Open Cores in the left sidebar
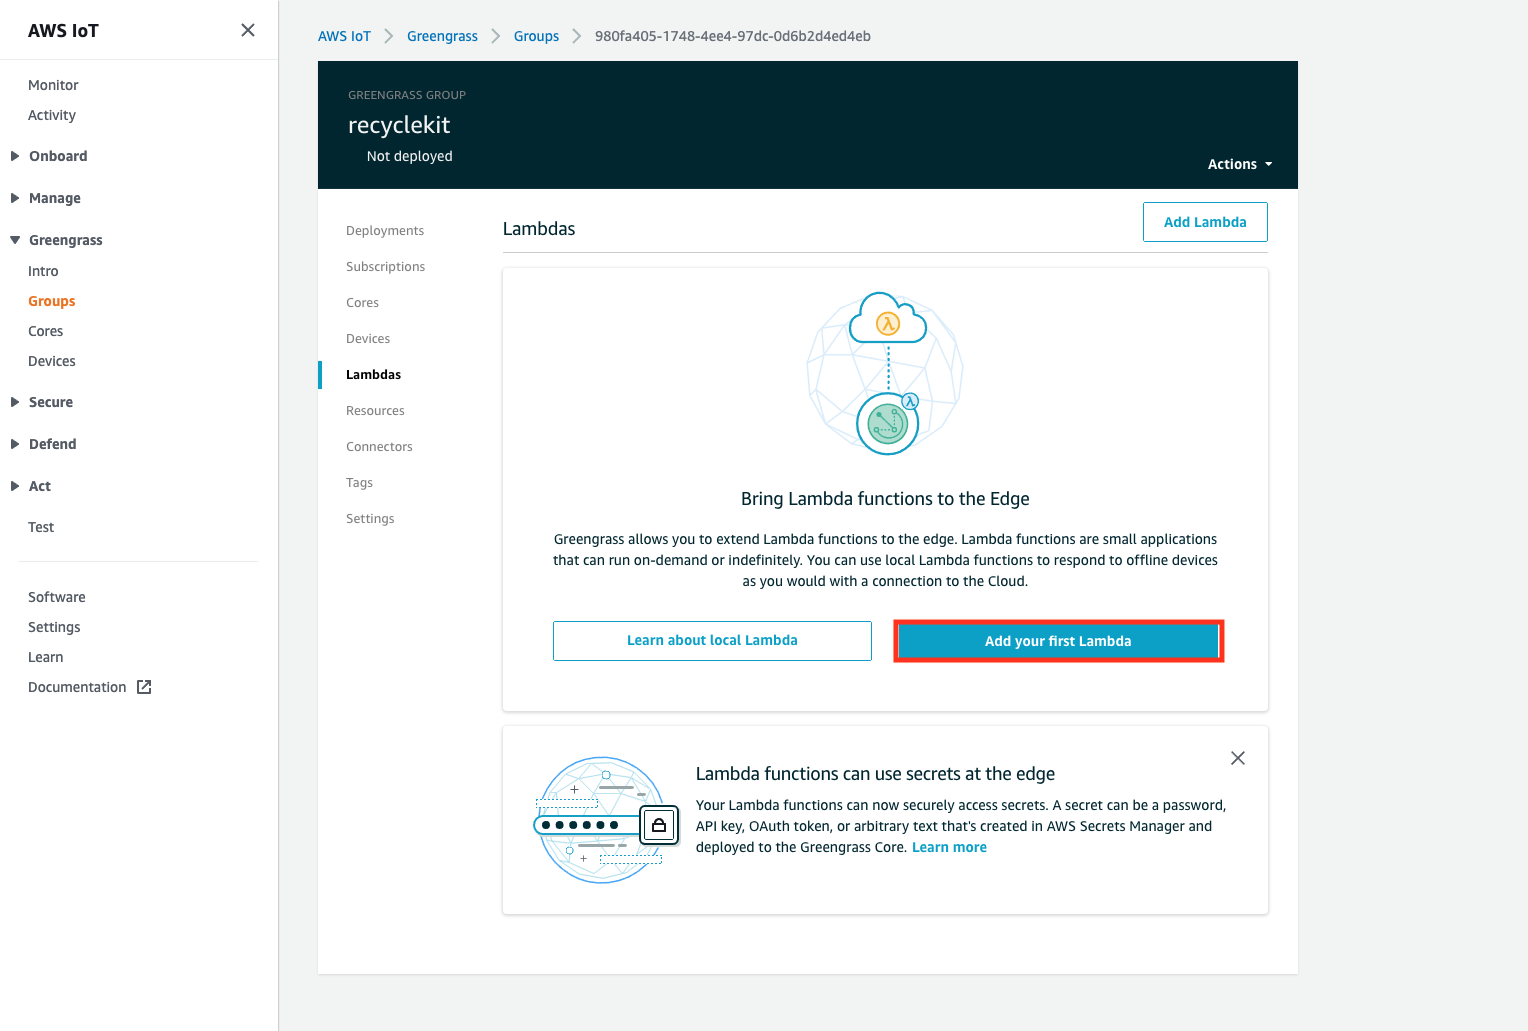The height and width of the screenshot is (1031, 1528). (x=46, y=331)
